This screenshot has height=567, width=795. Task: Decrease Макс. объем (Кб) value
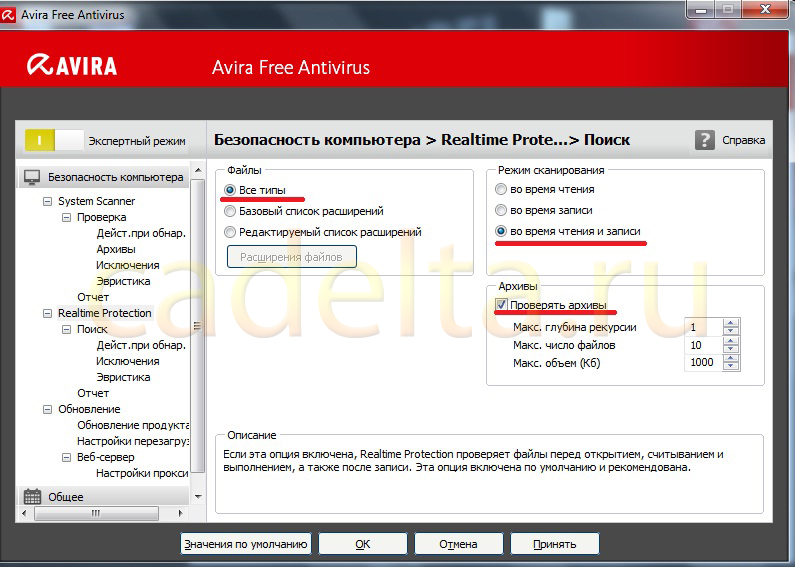pyautogui.click(x=731, y=367)
